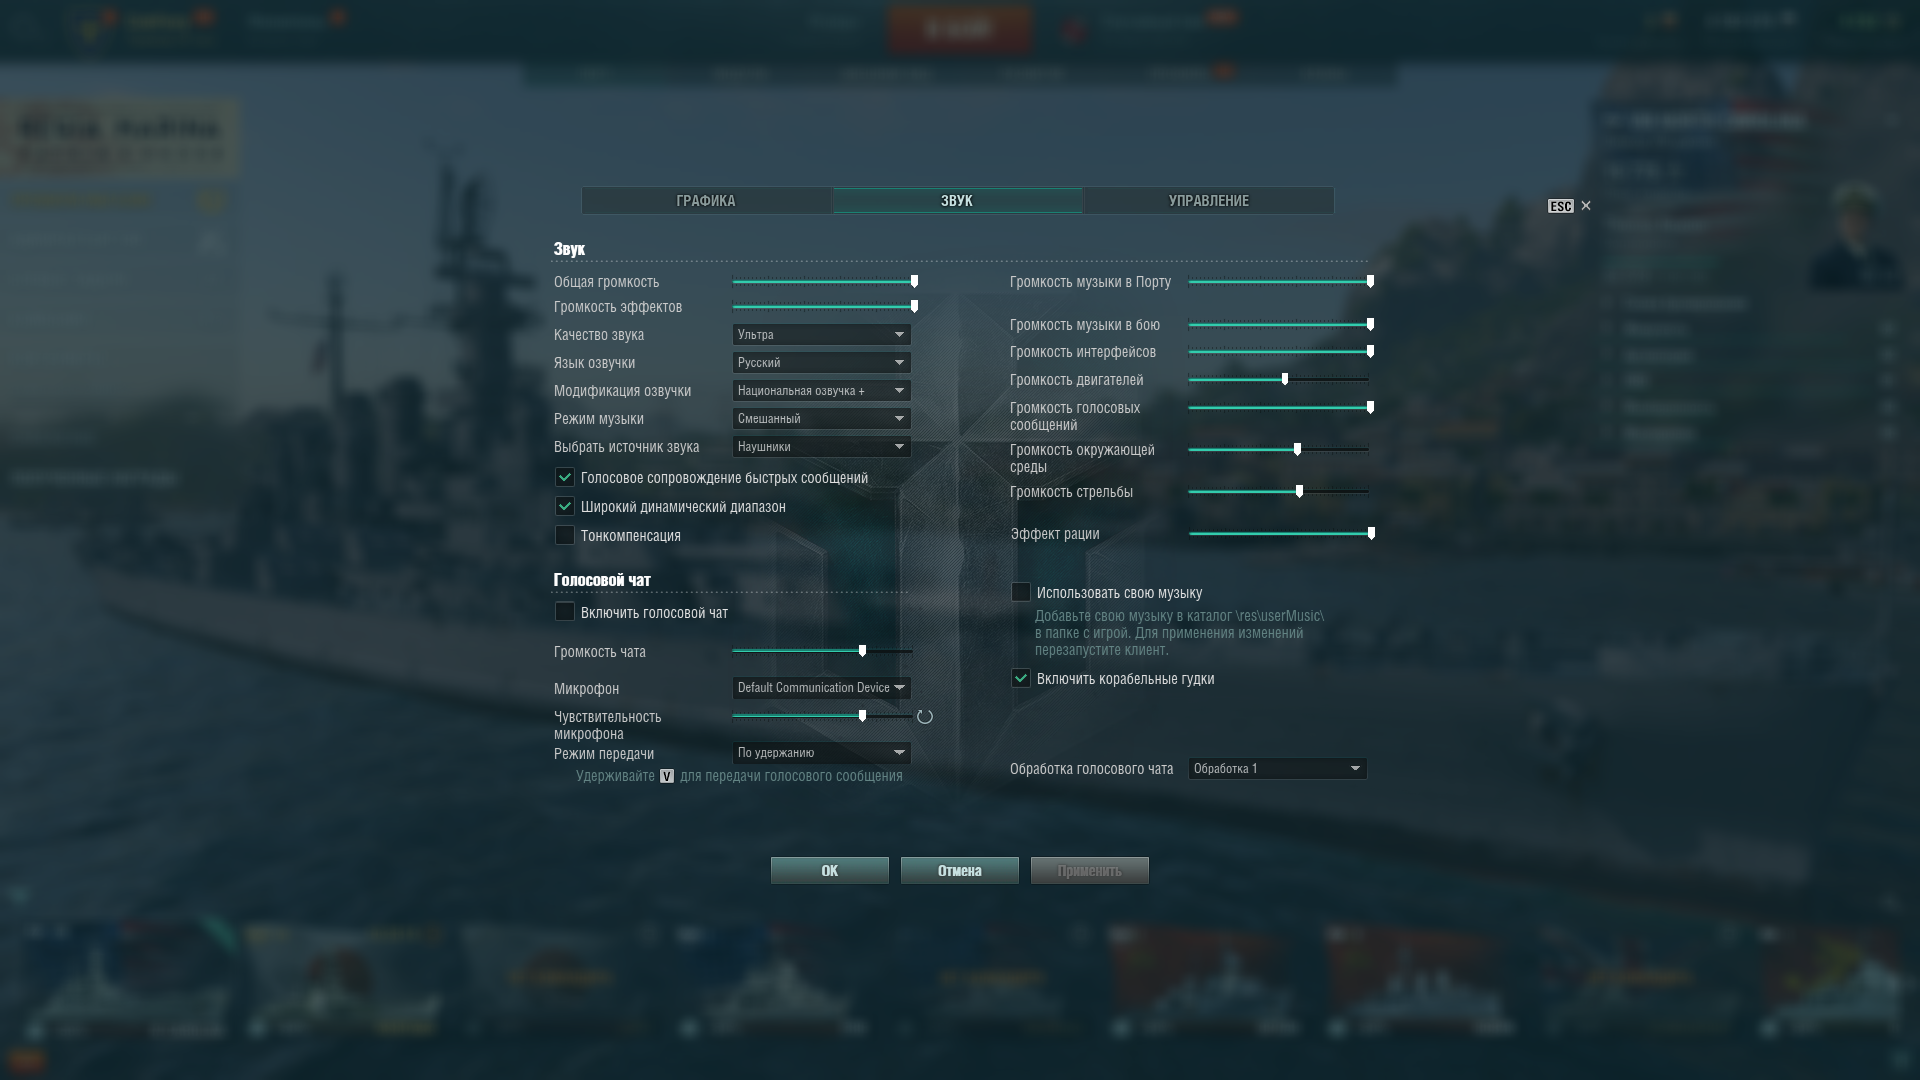Click the Отмена button
Screen dimensions: 1920x1080
tap(960, 871)
